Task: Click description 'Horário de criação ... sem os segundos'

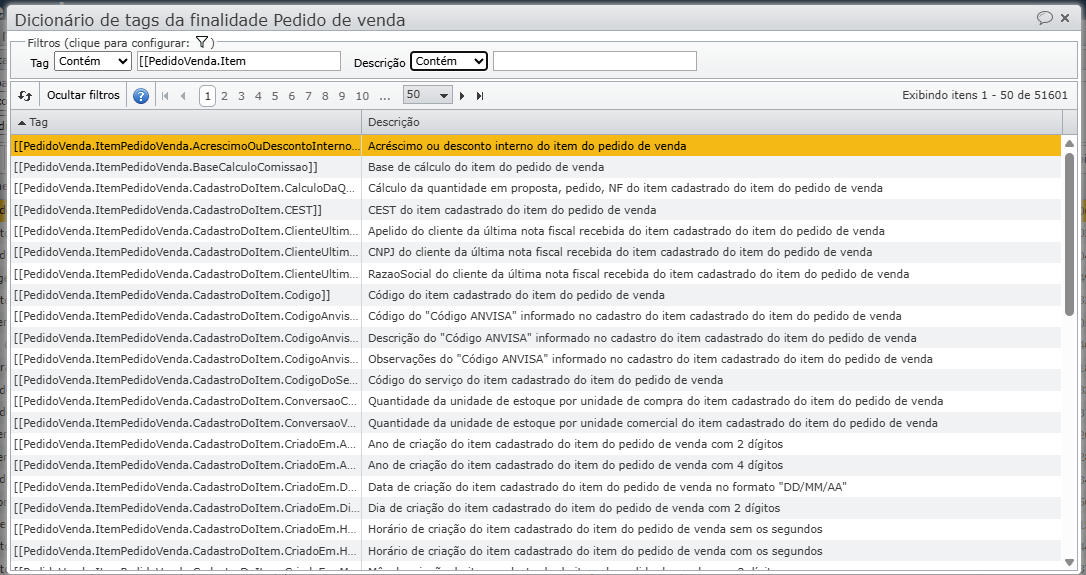Action: pos(595,529)
